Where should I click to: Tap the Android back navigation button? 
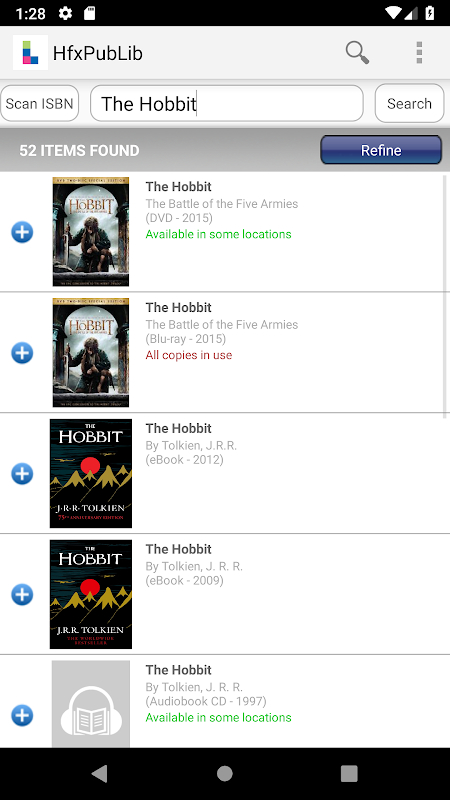99,773
